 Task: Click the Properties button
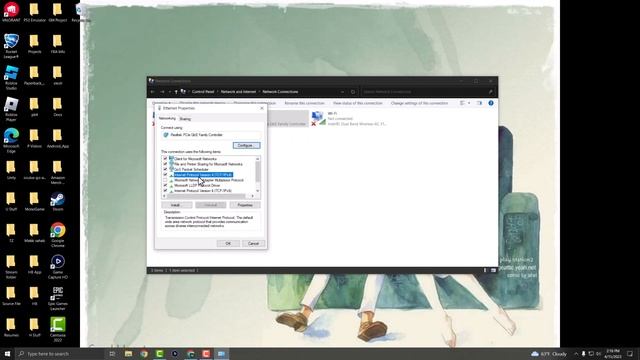pyautogui.click(x=245, y=205)
